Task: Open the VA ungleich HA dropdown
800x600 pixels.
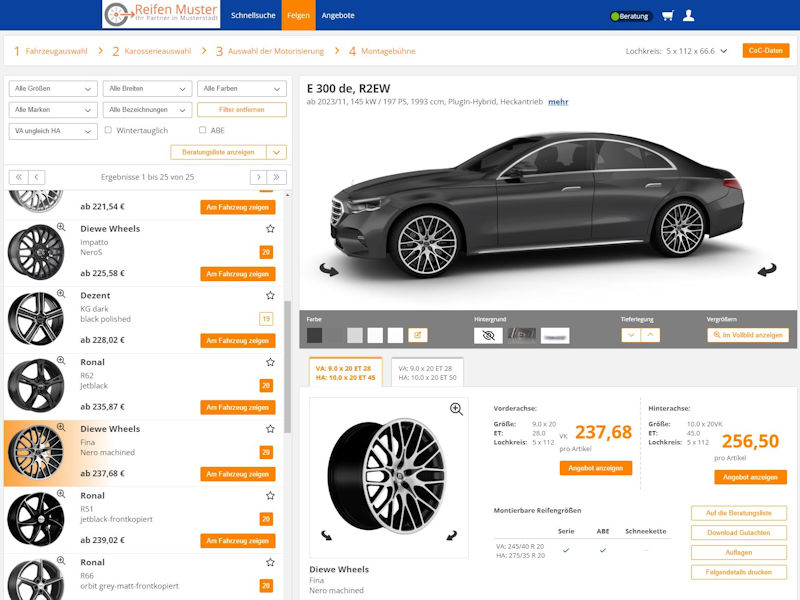Action: pos(53,131)
